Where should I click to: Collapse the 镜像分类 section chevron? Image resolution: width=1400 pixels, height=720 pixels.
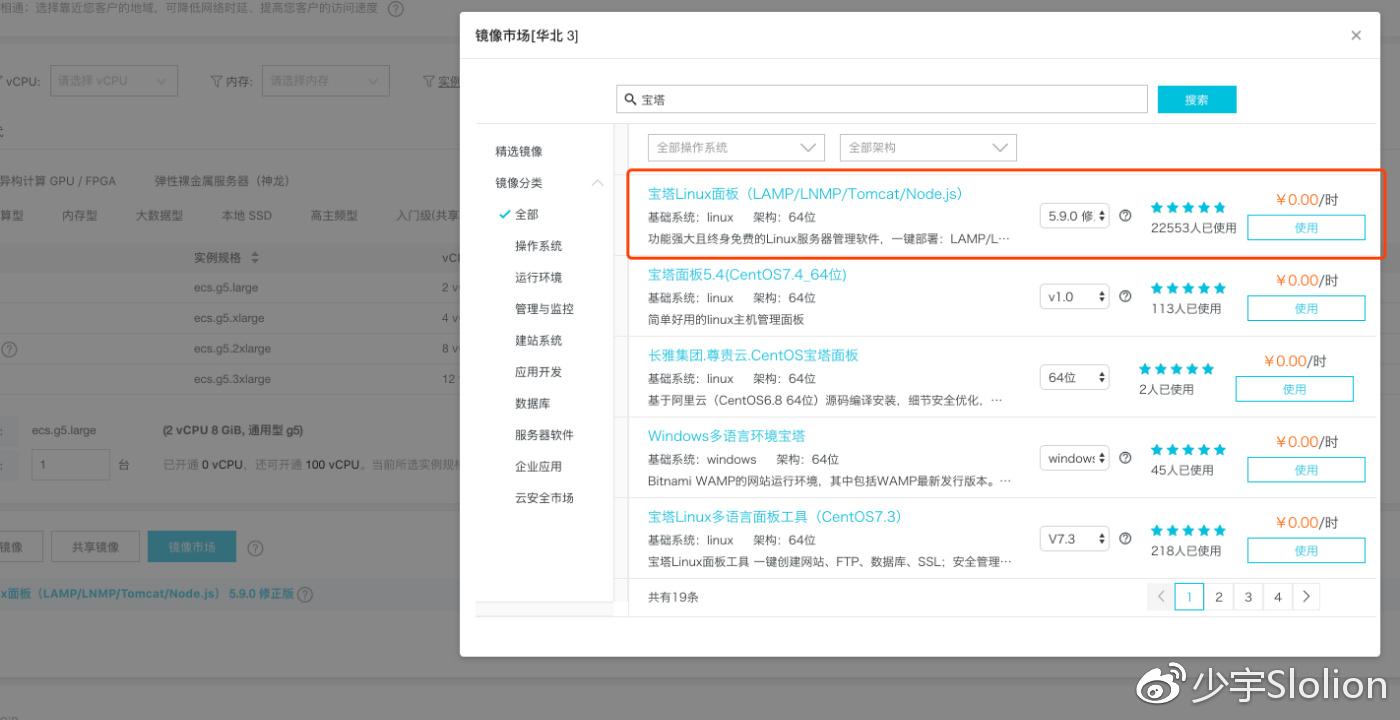(598, 183)
